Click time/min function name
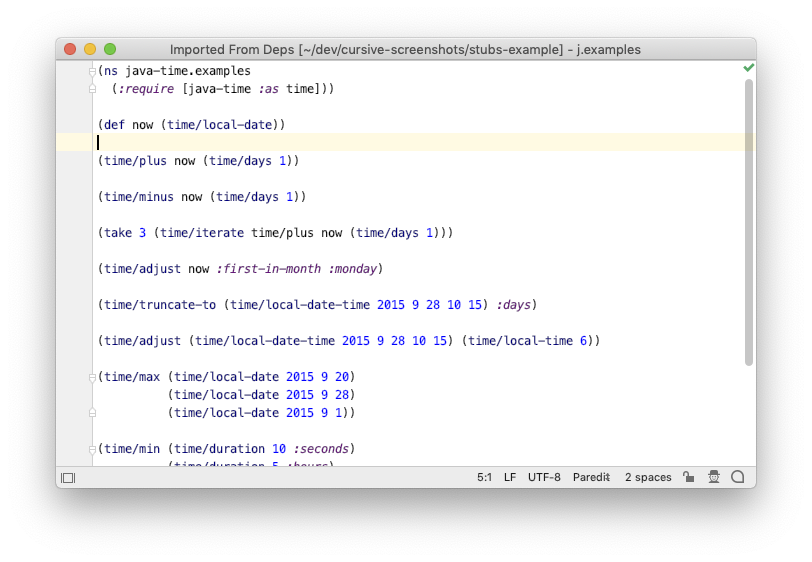 [x=132, y=449]
